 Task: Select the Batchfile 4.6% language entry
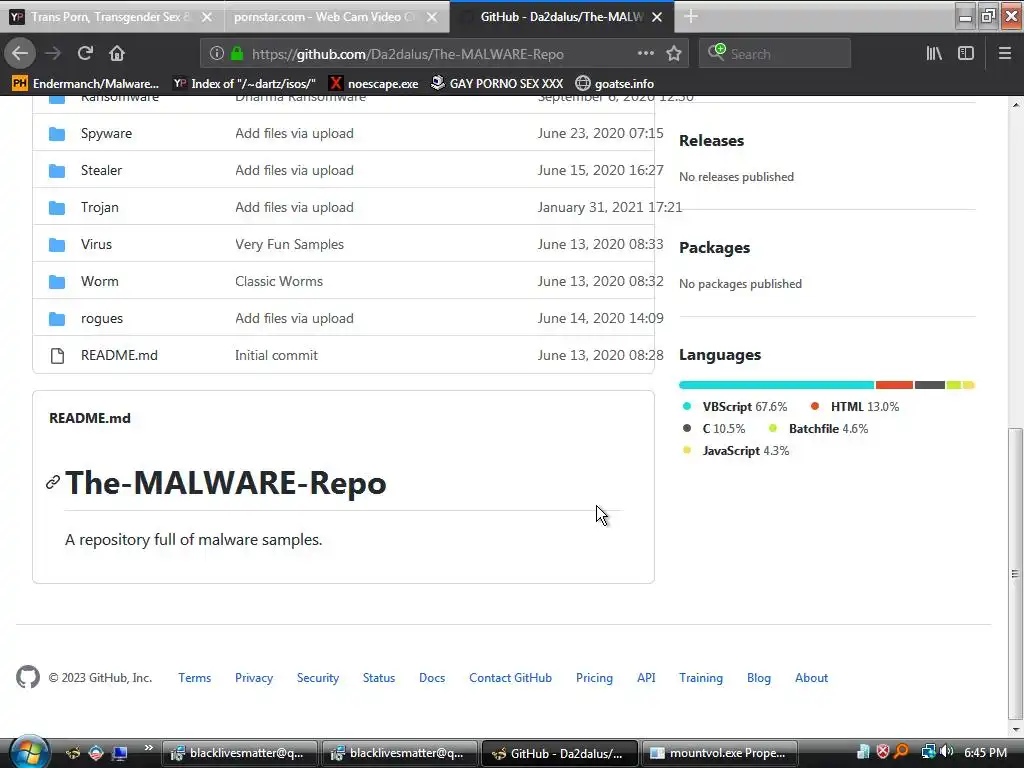818,429
